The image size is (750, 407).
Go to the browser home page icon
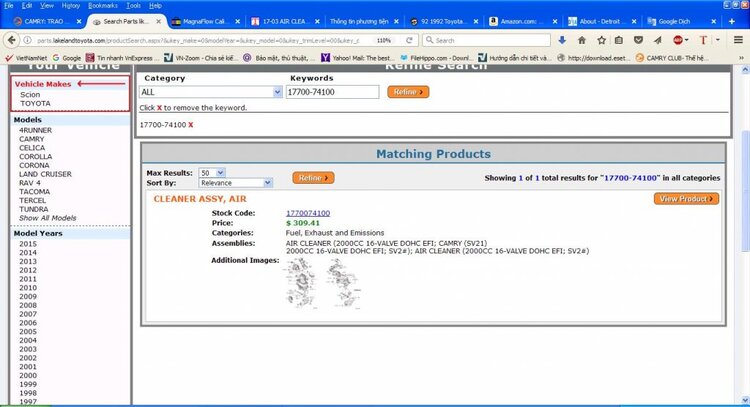click(582, 41)
